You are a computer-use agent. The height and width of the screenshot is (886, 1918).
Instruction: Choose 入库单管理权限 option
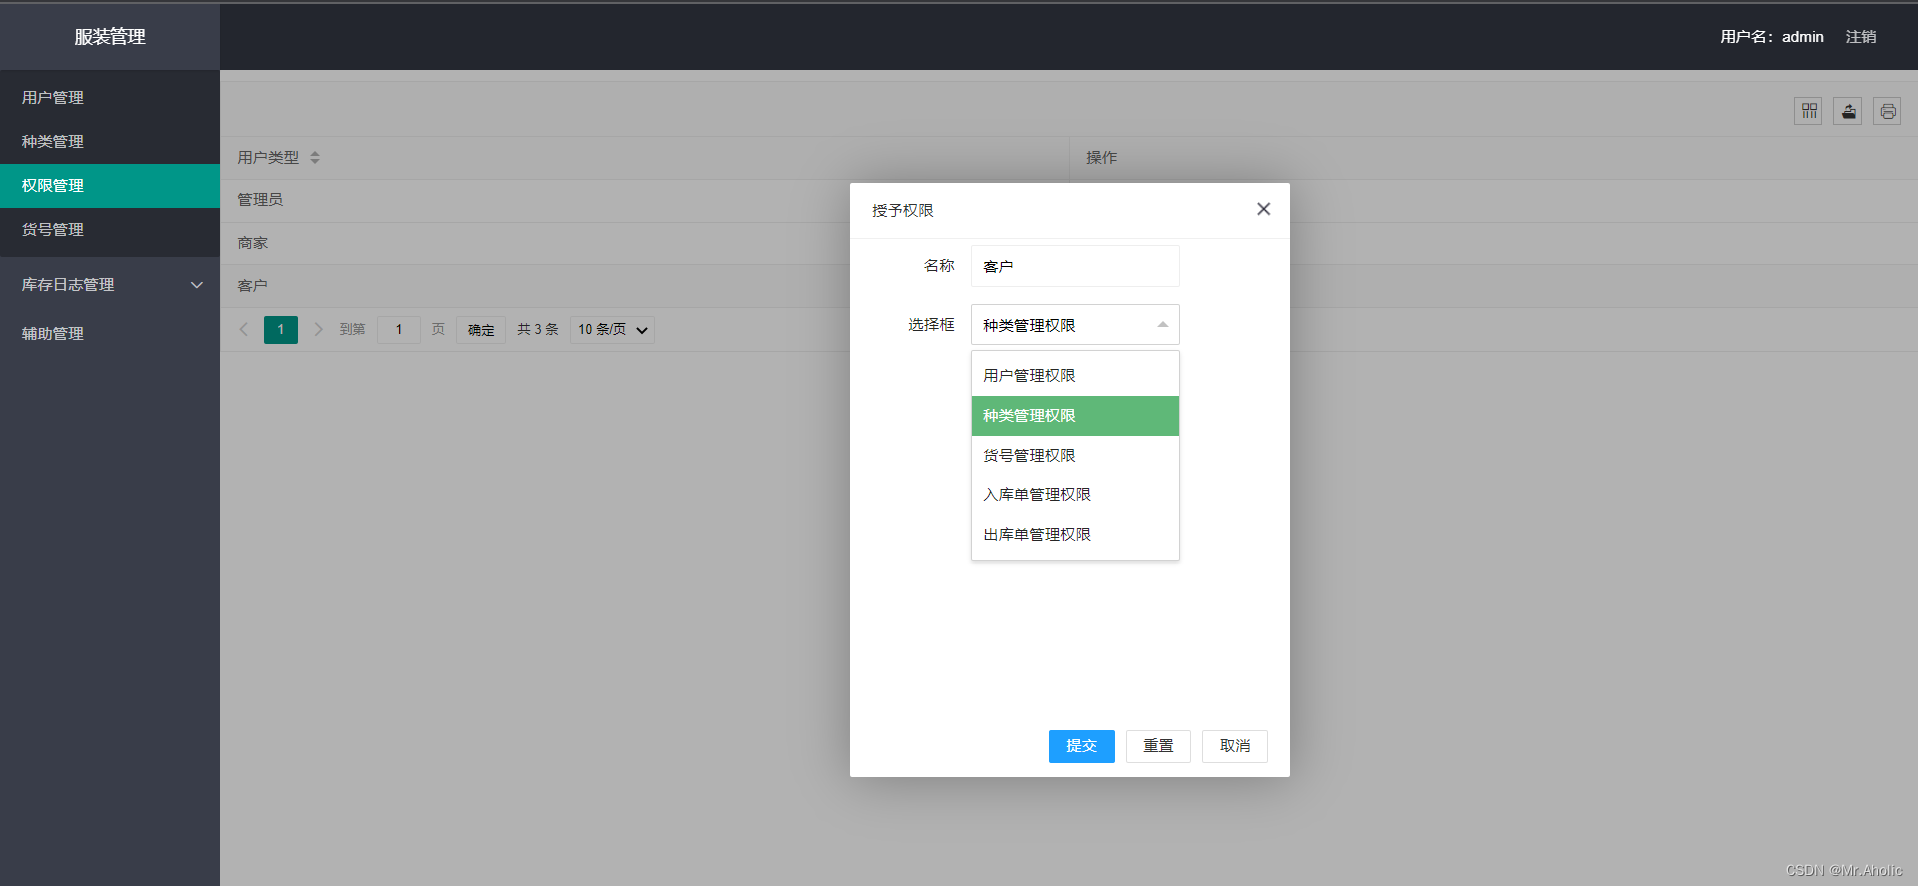(x=1075, y=495)
